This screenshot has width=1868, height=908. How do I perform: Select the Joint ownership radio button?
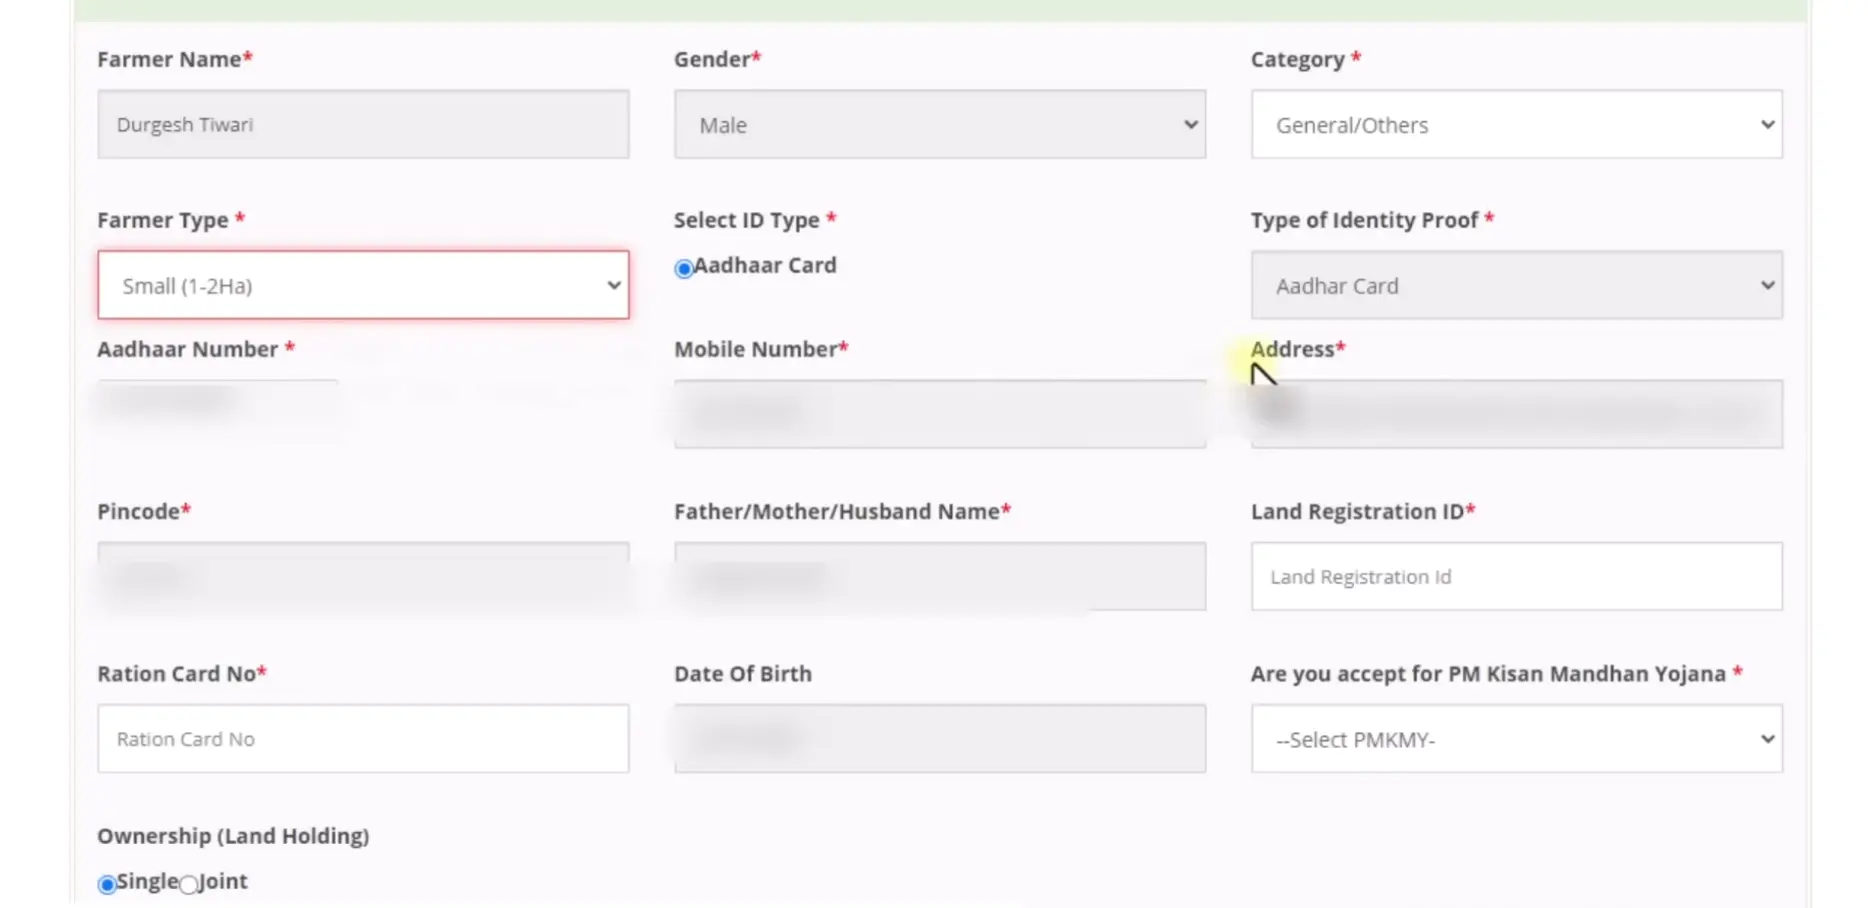click(188, 884)
